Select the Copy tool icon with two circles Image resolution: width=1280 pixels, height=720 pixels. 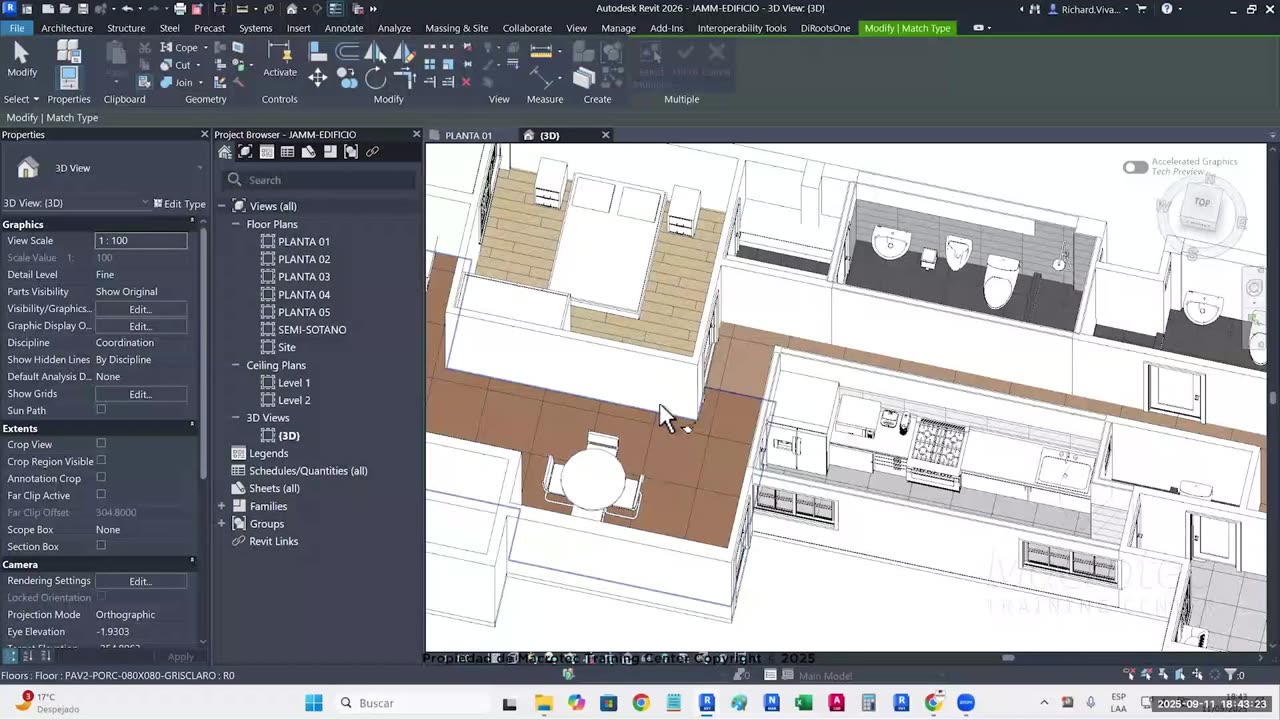347,77
